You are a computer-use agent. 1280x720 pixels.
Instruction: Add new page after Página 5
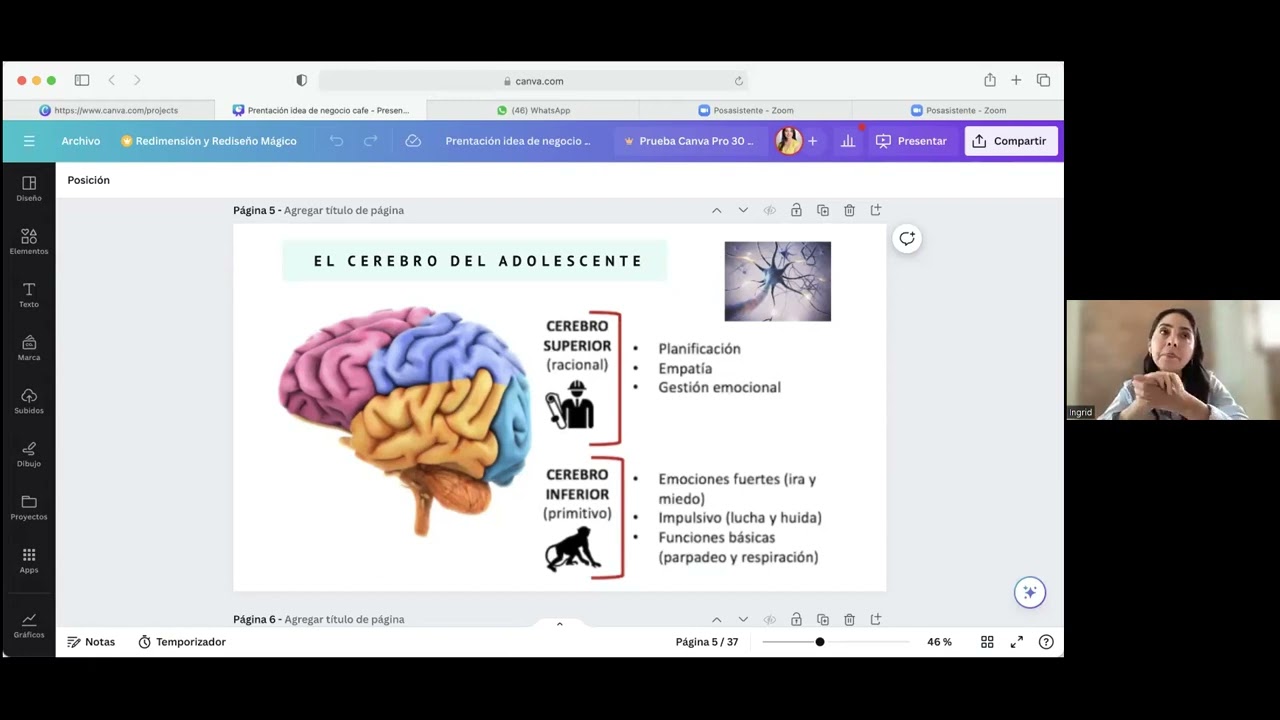[x=876, y=210]
